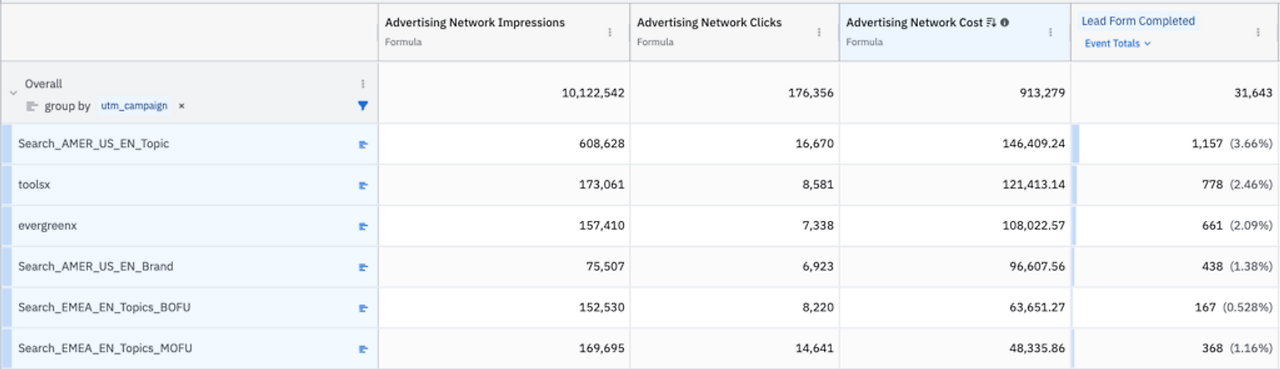The height and width of the screenshot is (369, 1280).
Task: Click breakdown icon for Search_EMEA_EN_Topics_MOFU row
Action: 363,349
